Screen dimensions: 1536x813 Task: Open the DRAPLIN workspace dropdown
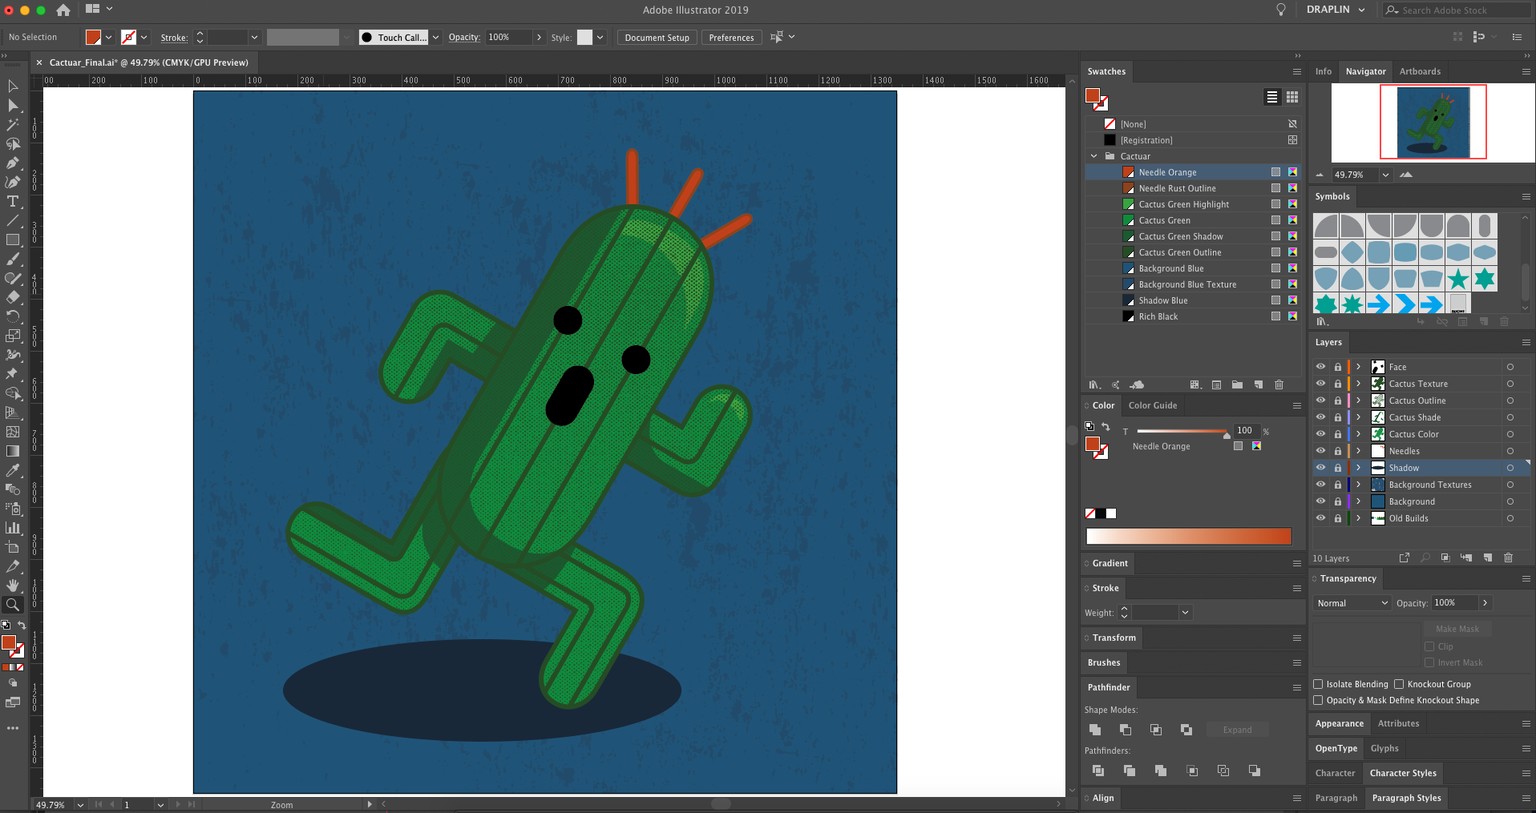click(x=1335, y=10)
